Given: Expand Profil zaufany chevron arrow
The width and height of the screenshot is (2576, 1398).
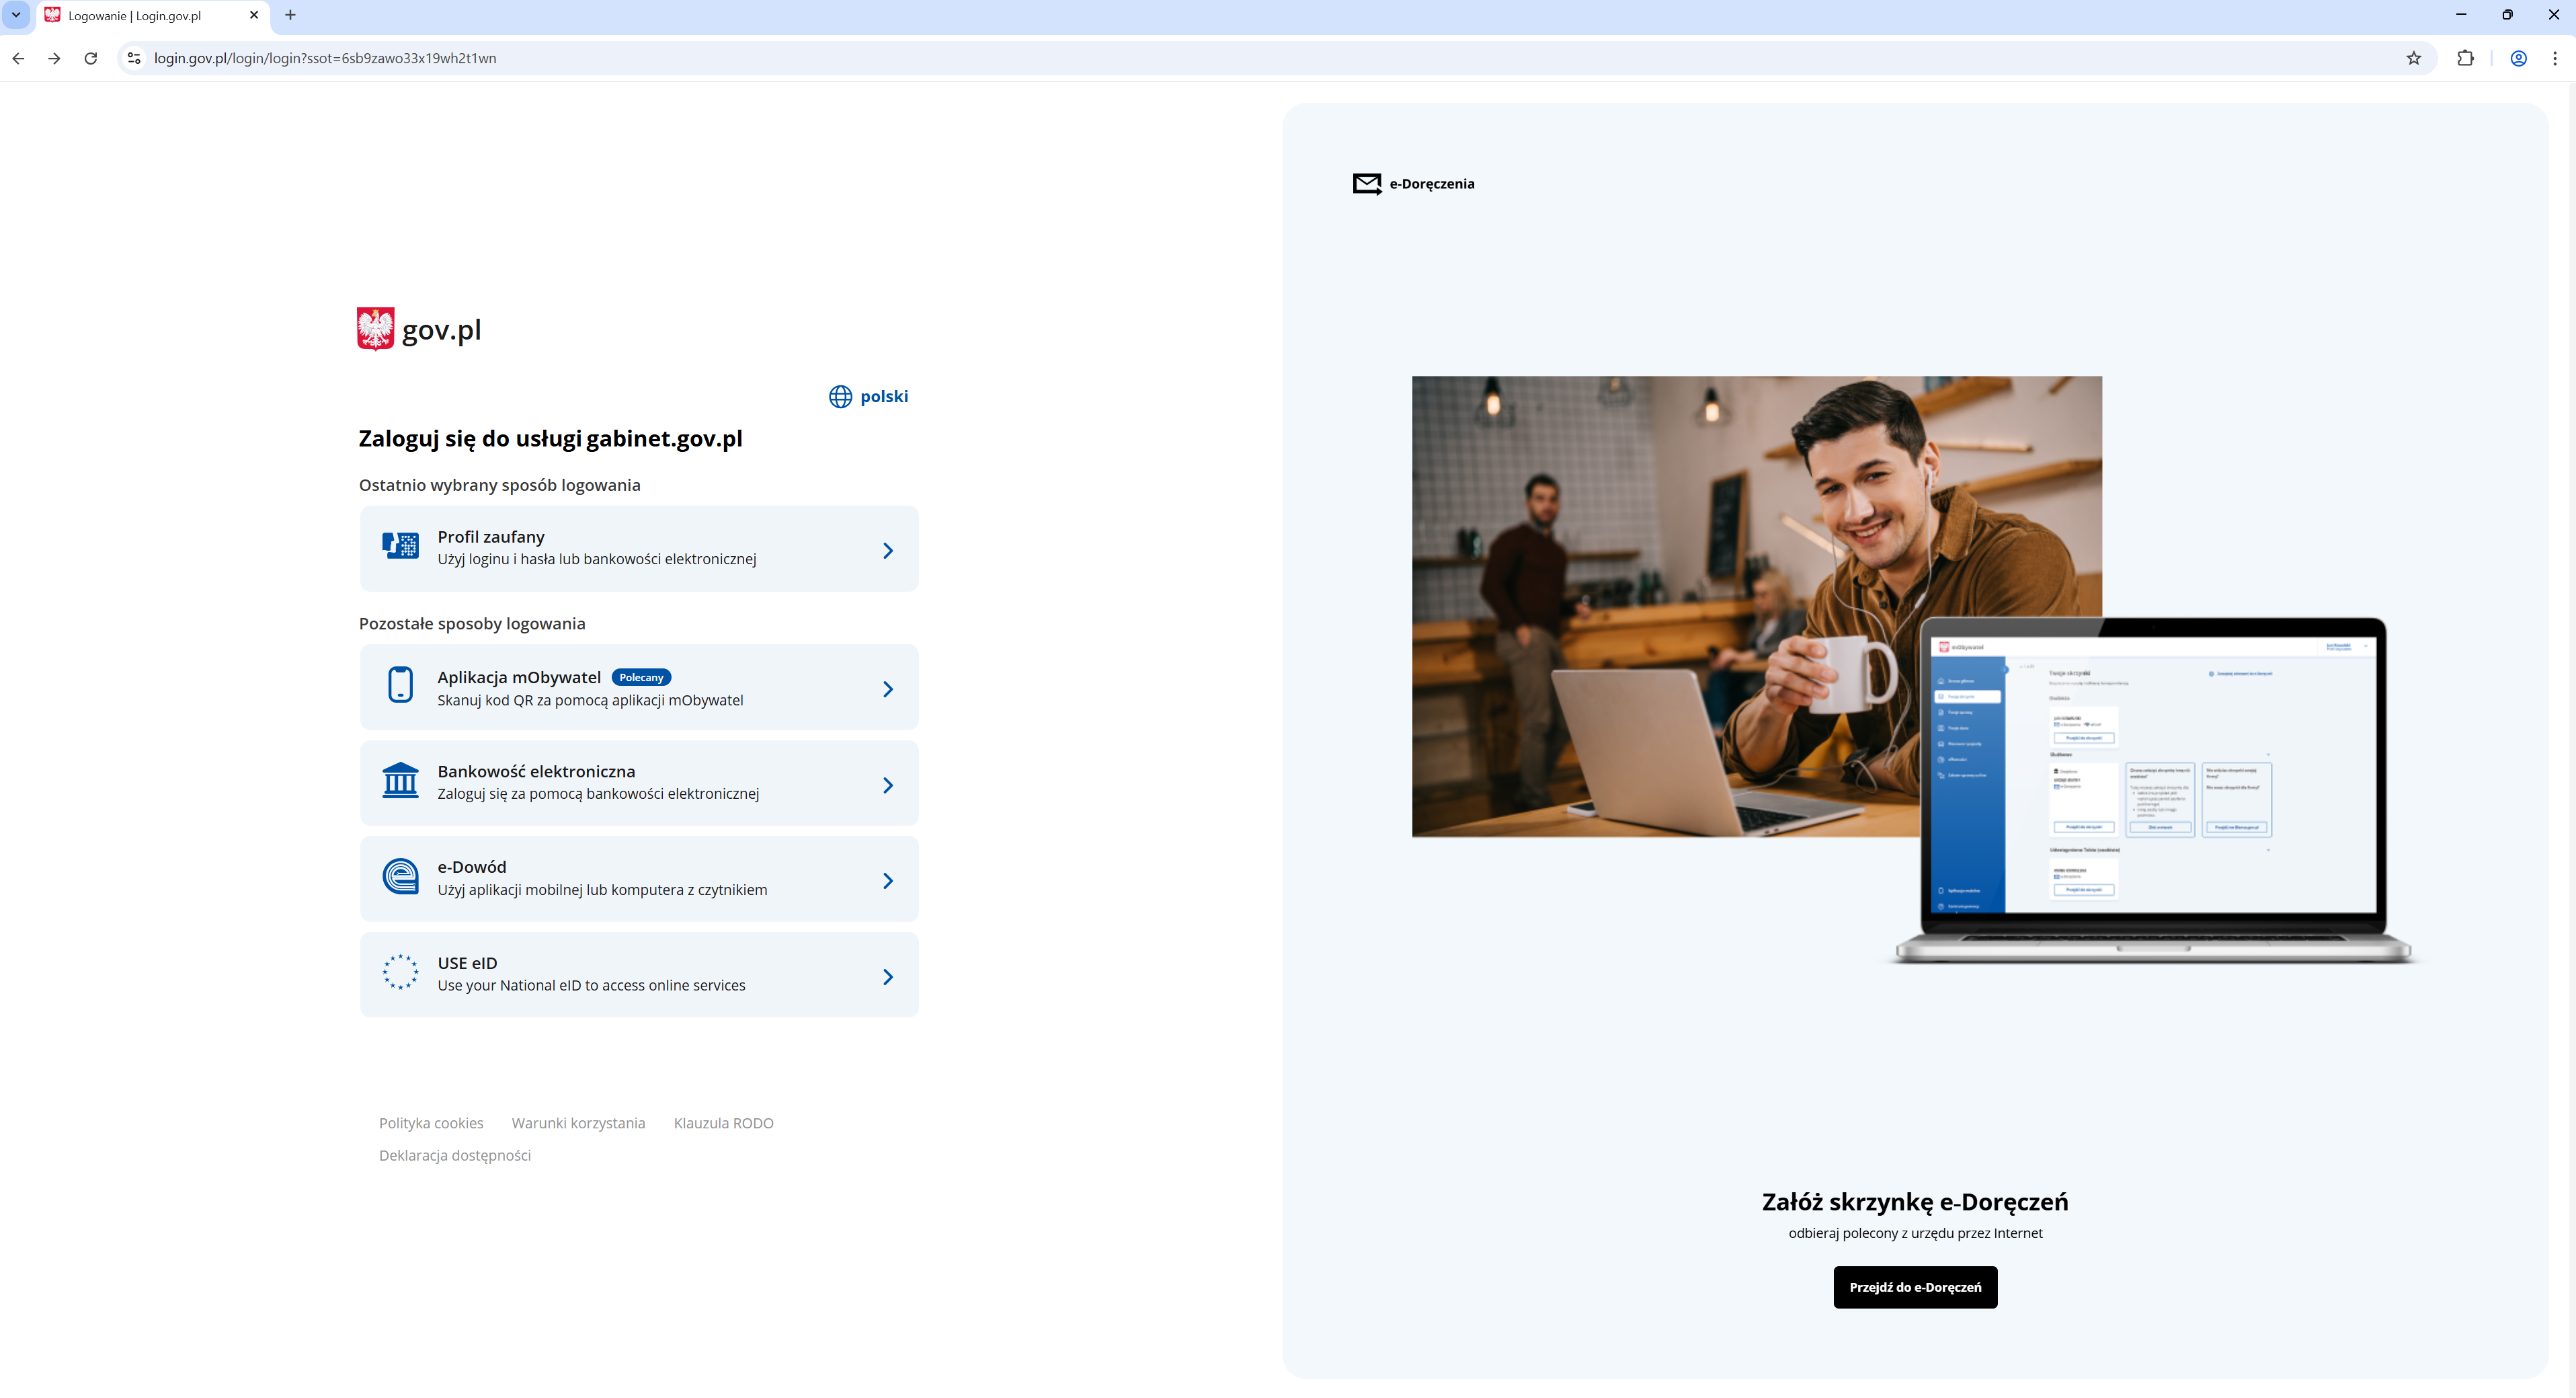Looking at the screenshot, I should pos(887,551).
